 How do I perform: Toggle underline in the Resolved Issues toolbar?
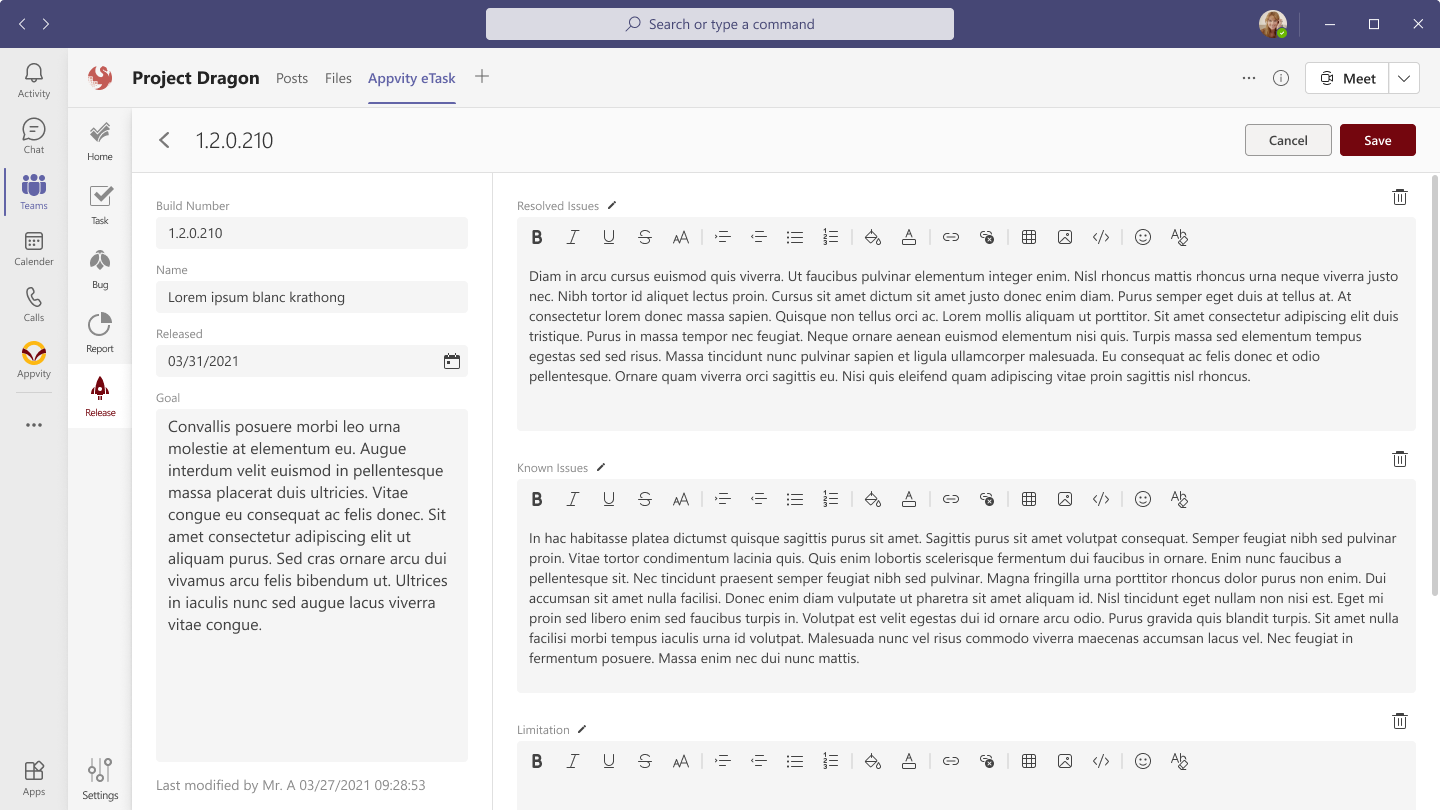(609, 236)
